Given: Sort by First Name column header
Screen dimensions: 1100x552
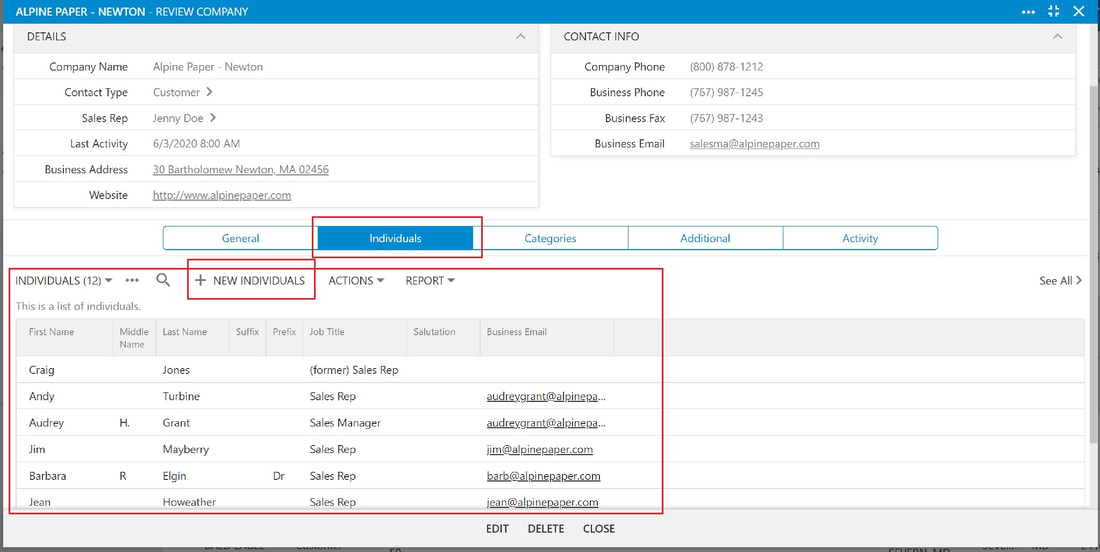Looking at the screenshot, I should click(51, 332).
